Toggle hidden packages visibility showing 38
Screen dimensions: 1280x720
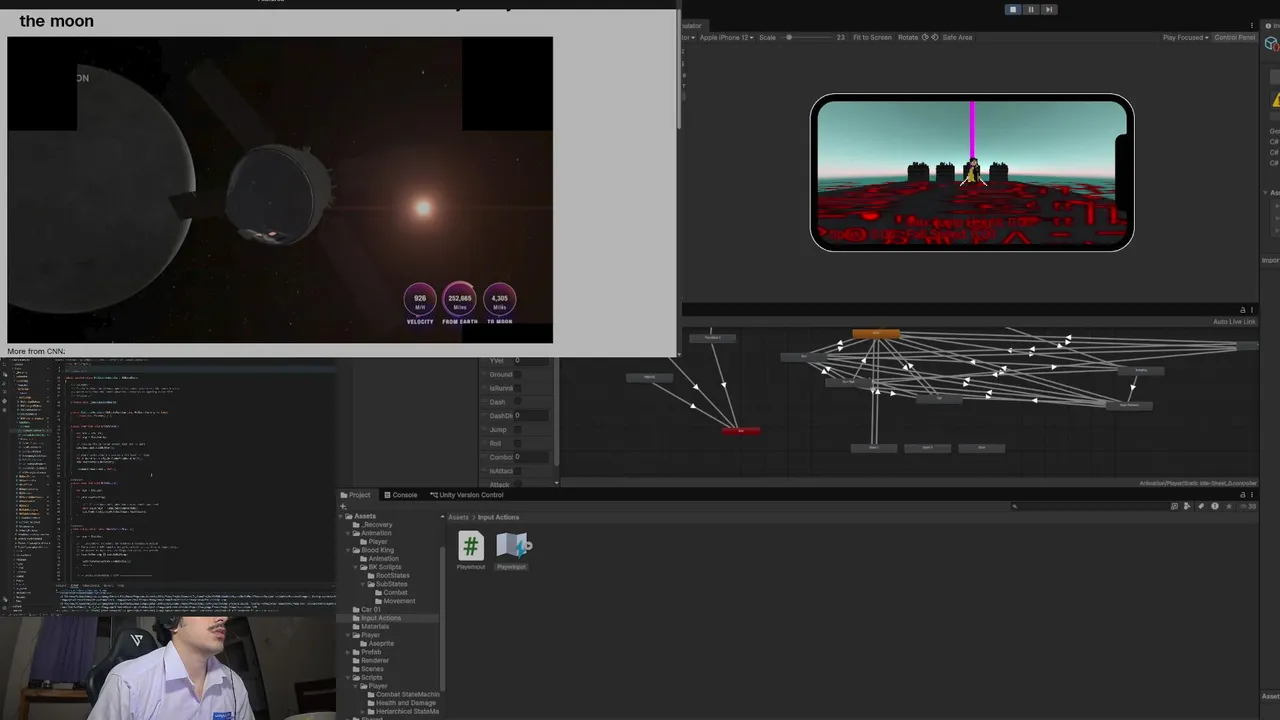[x=1248, y=506]
